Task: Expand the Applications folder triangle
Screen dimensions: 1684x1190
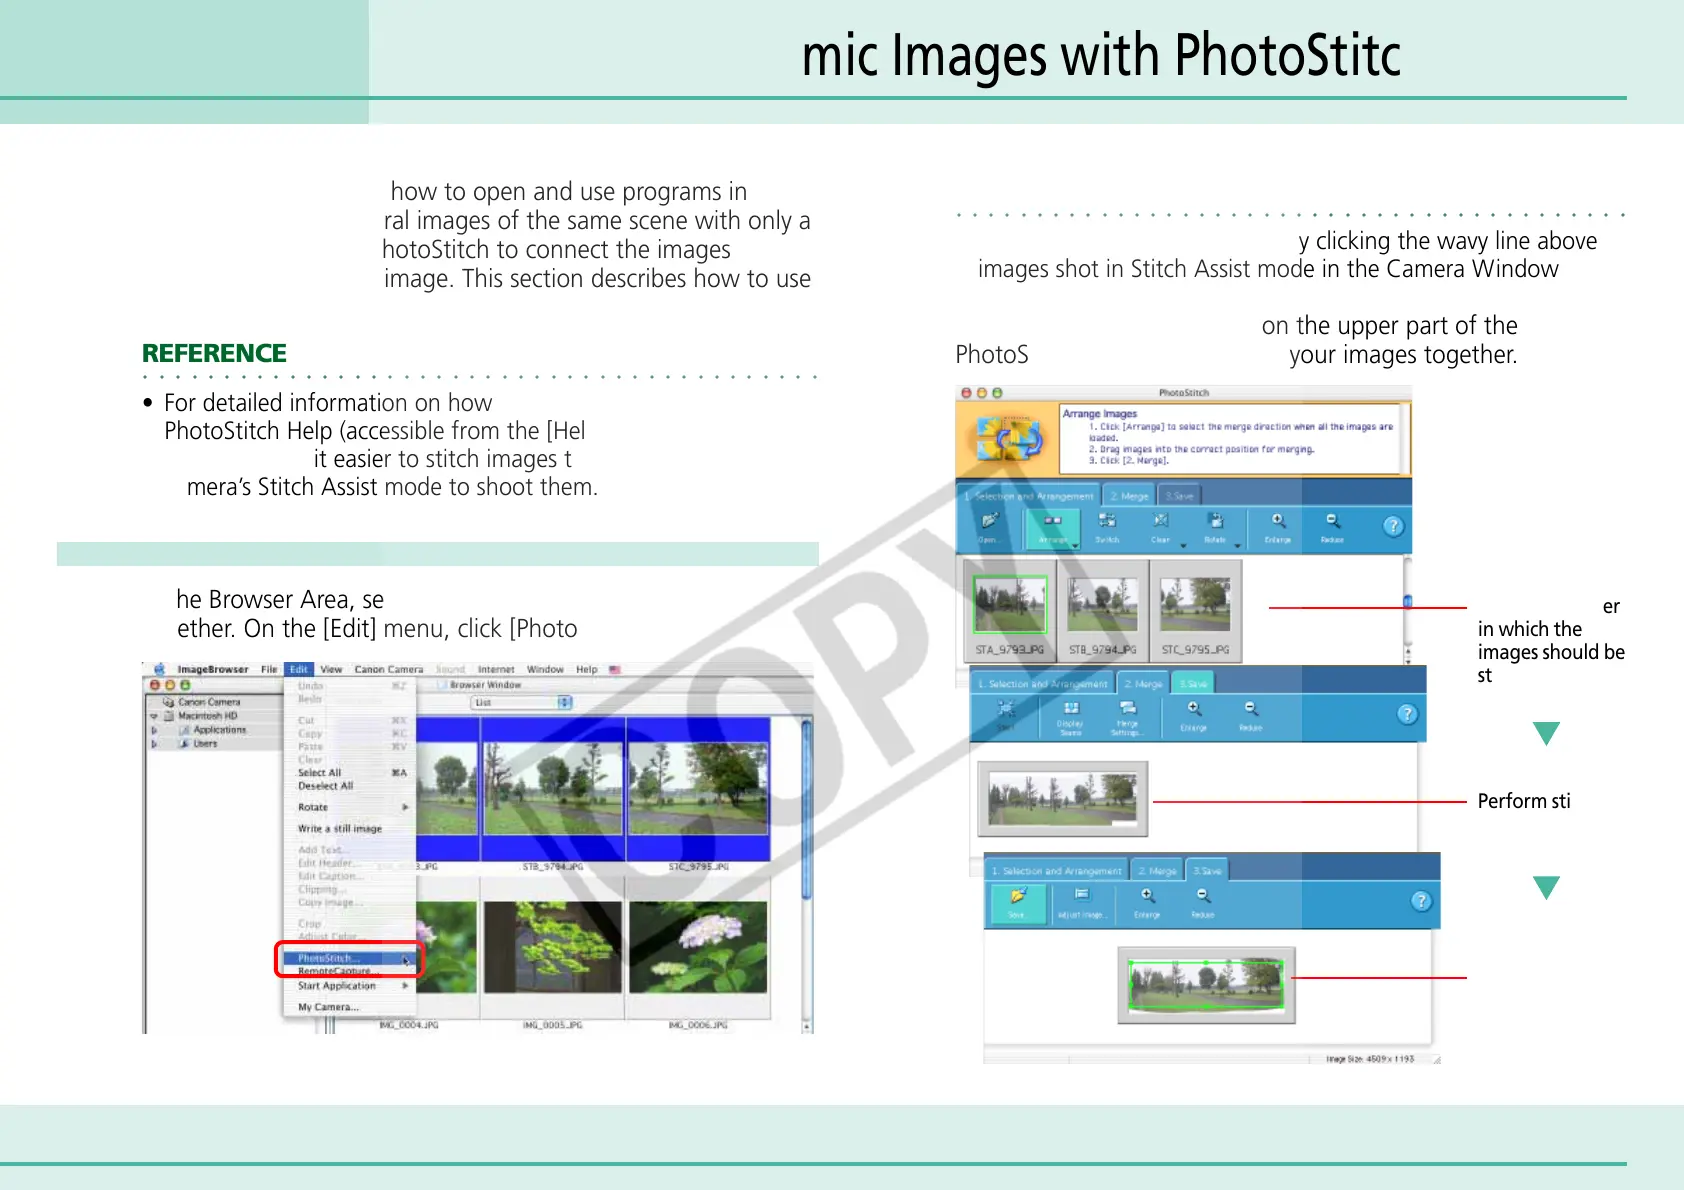Action: [x=154, y=730]
